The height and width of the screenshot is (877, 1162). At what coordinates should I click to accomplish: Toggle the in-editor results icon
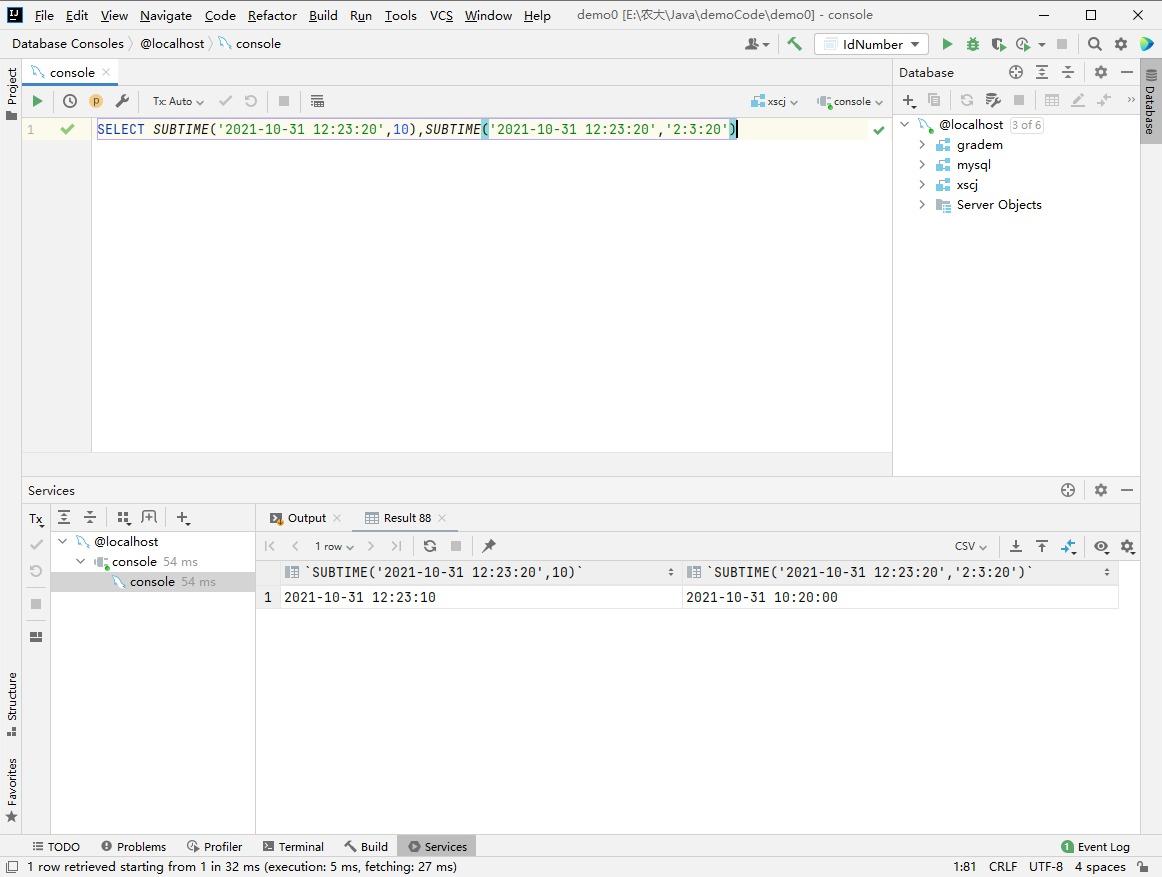click(317, 101)
